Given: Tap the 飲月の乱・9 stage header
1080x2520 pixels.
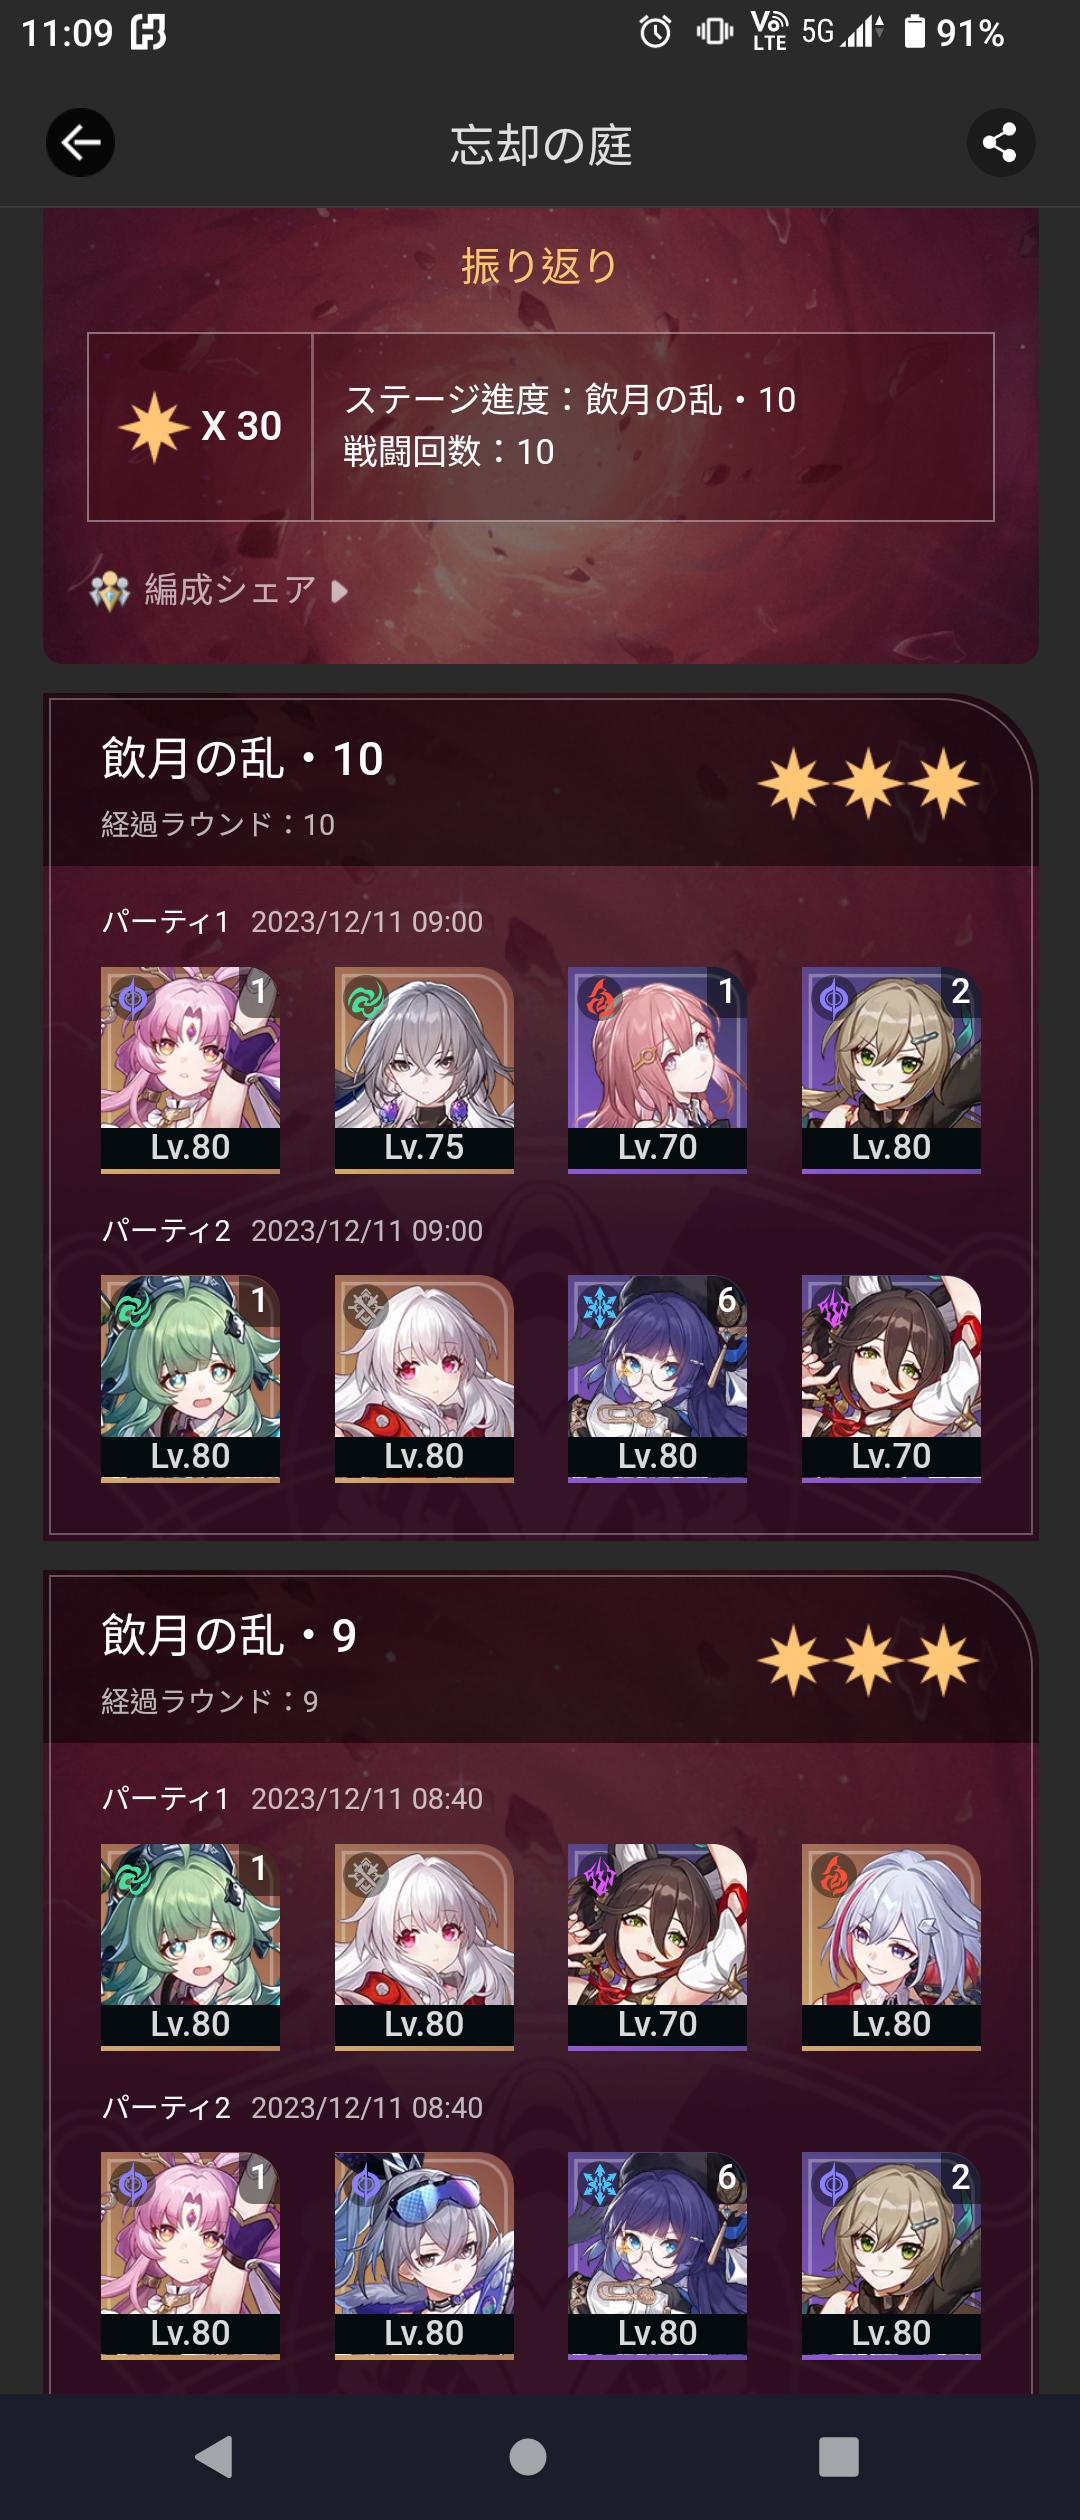Looking at the screenshot, I should (540, 1659).
